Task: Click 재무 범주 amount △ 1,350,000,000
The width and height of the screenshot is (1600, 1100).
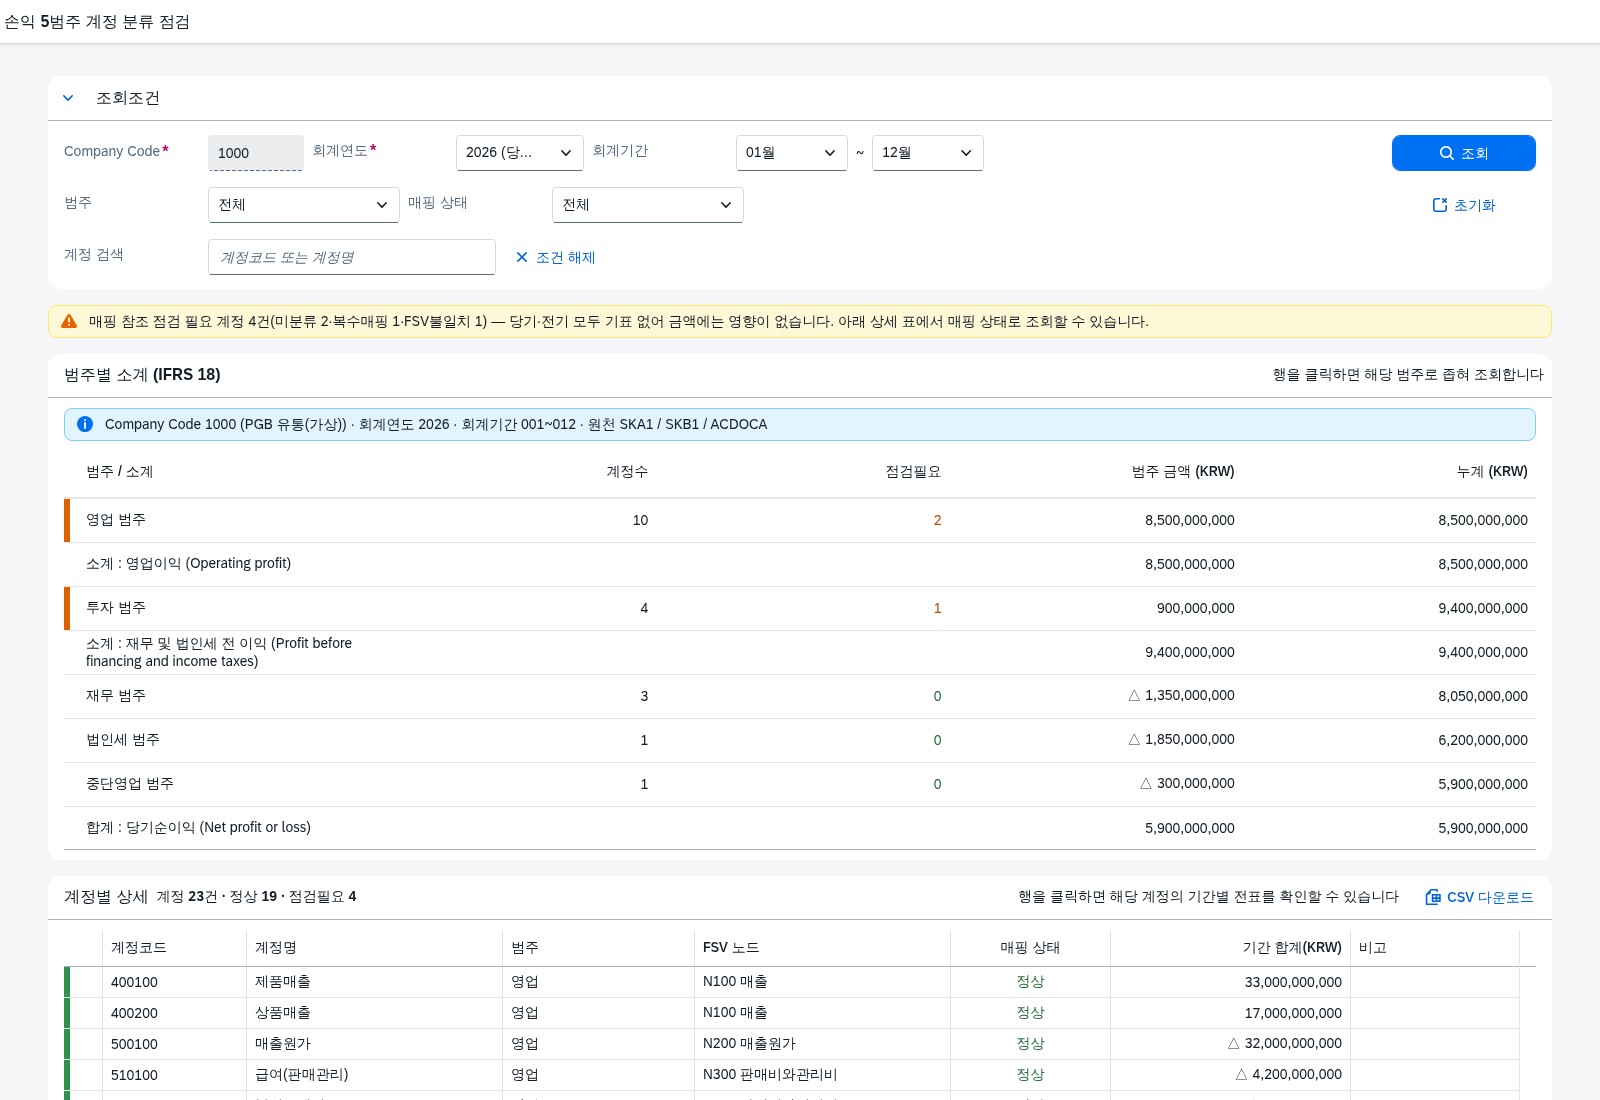Action: [x=1181, y=696]
